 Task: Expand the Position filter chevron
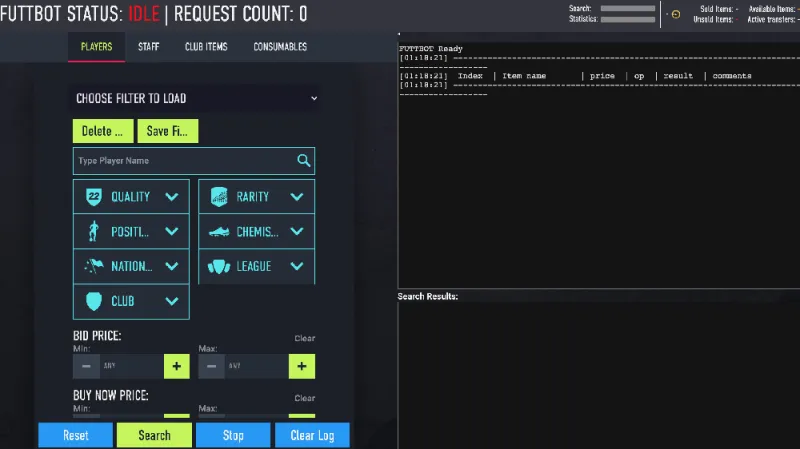tap(172, 232)
